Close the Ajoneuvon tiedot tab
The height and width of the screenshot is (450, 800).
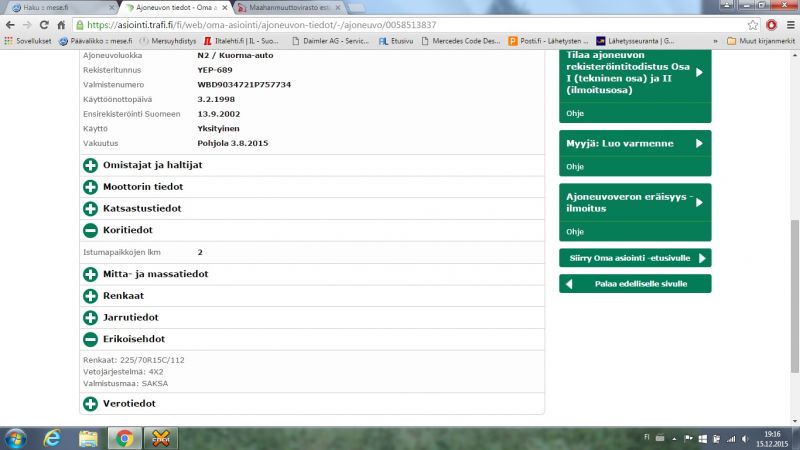224,8
